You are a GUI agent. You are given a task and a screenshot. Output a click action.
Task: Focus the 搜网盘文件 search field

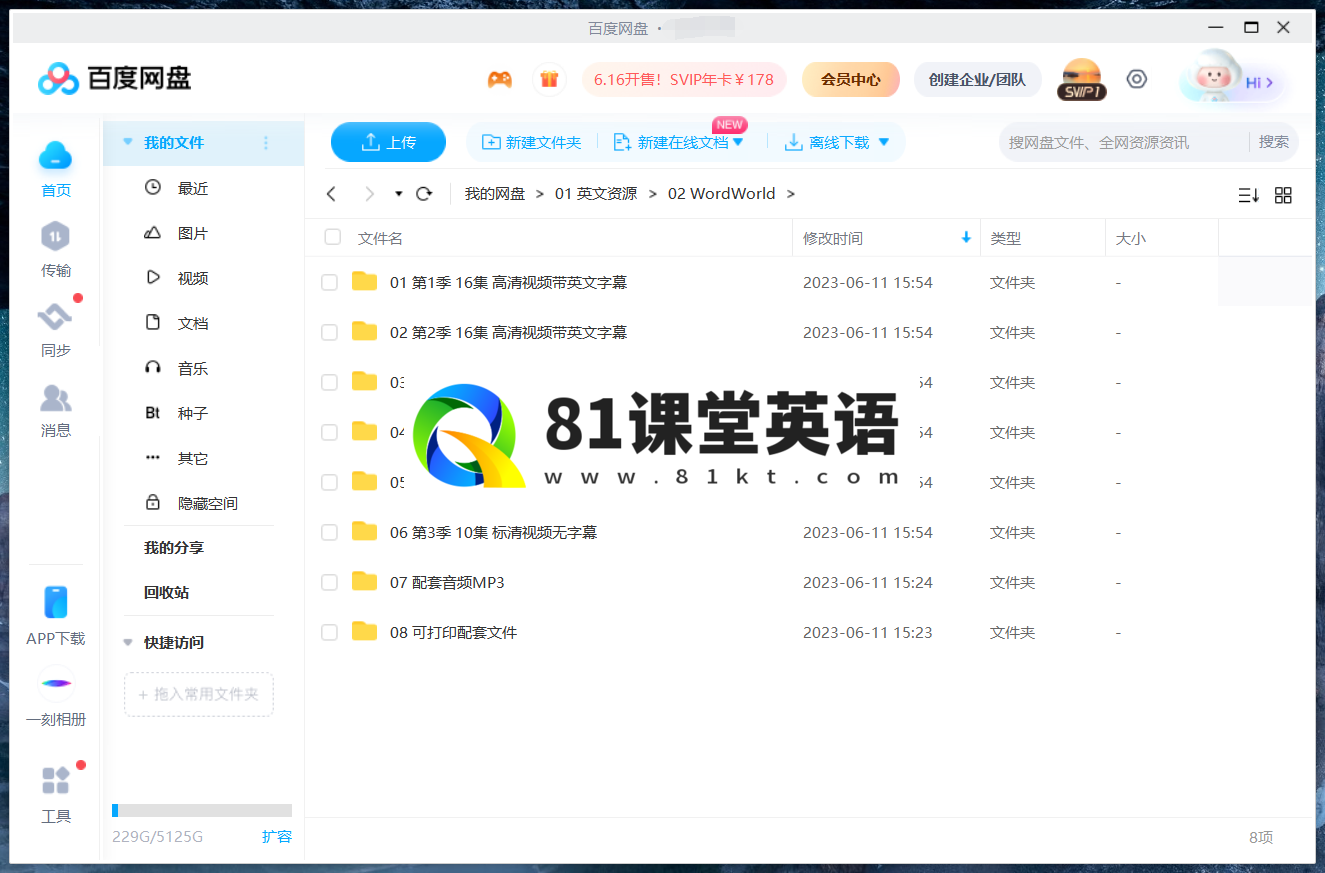(1122, 143)
